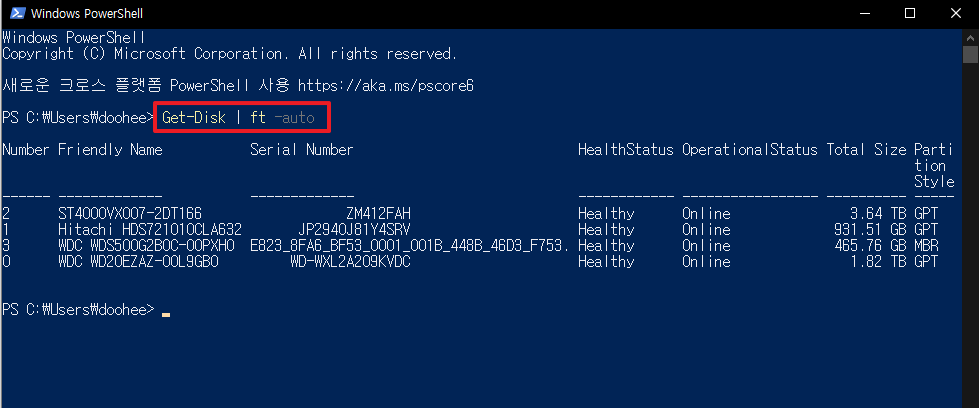Click the https://aka.ms/pscore6 link text
The image size is (979, 408).
(385, 86)
